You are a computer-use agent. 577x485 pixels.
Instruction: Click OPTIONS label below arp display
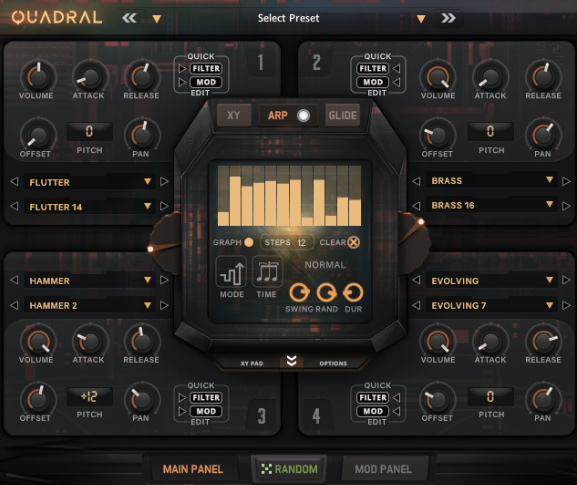point(333,363)
